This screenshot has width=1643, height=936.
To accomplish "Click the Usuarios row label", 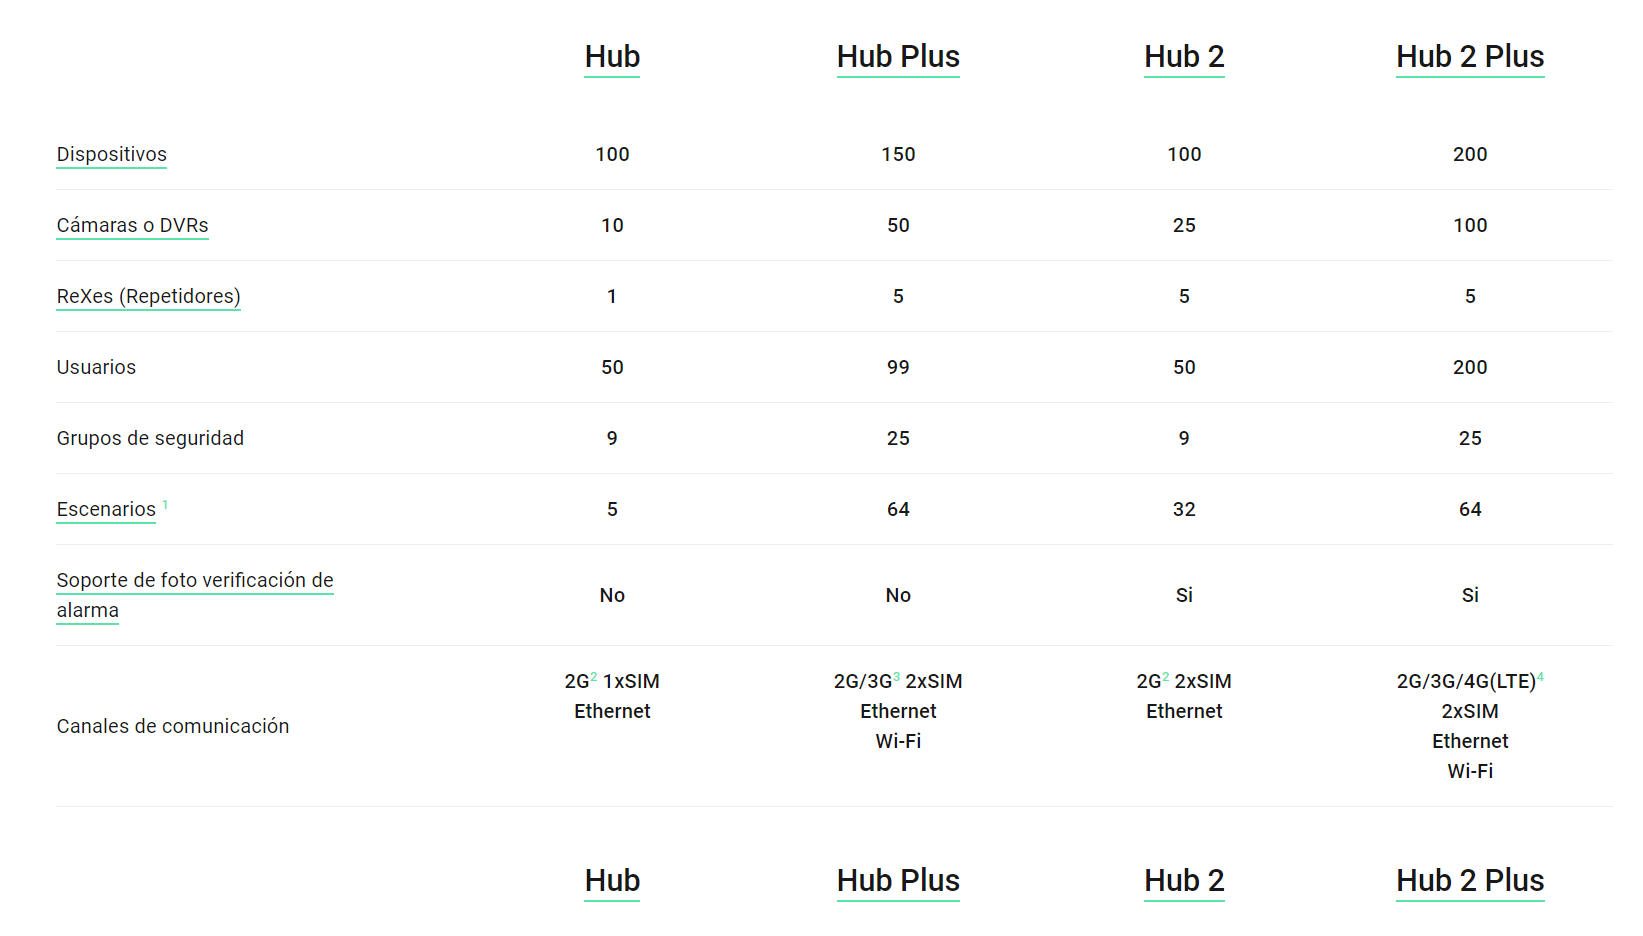I will point(96,367).
